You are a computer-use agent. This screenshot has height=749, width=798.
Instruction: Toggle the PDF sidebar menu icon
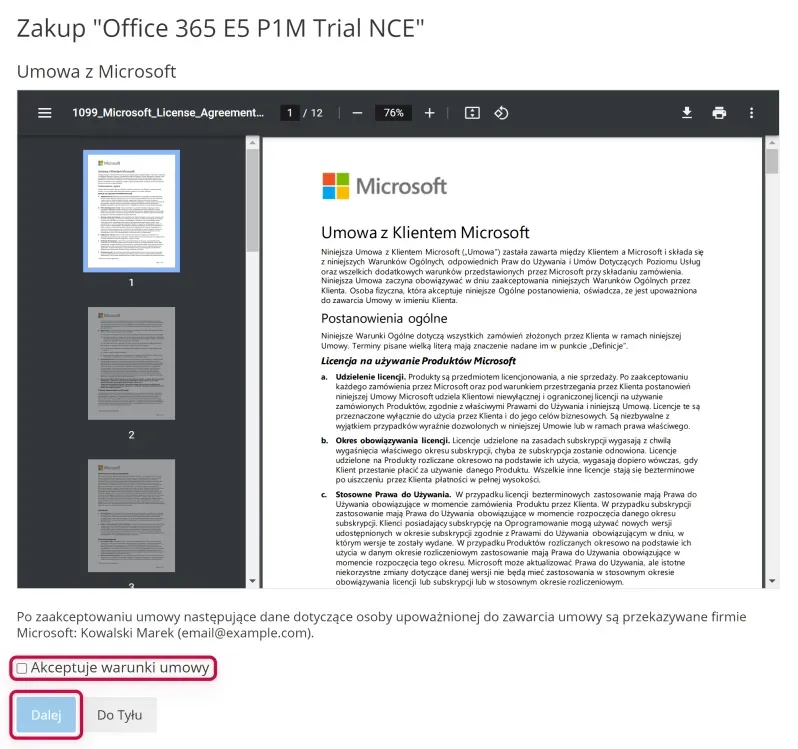pyautogui.click(x=45, y=113)
